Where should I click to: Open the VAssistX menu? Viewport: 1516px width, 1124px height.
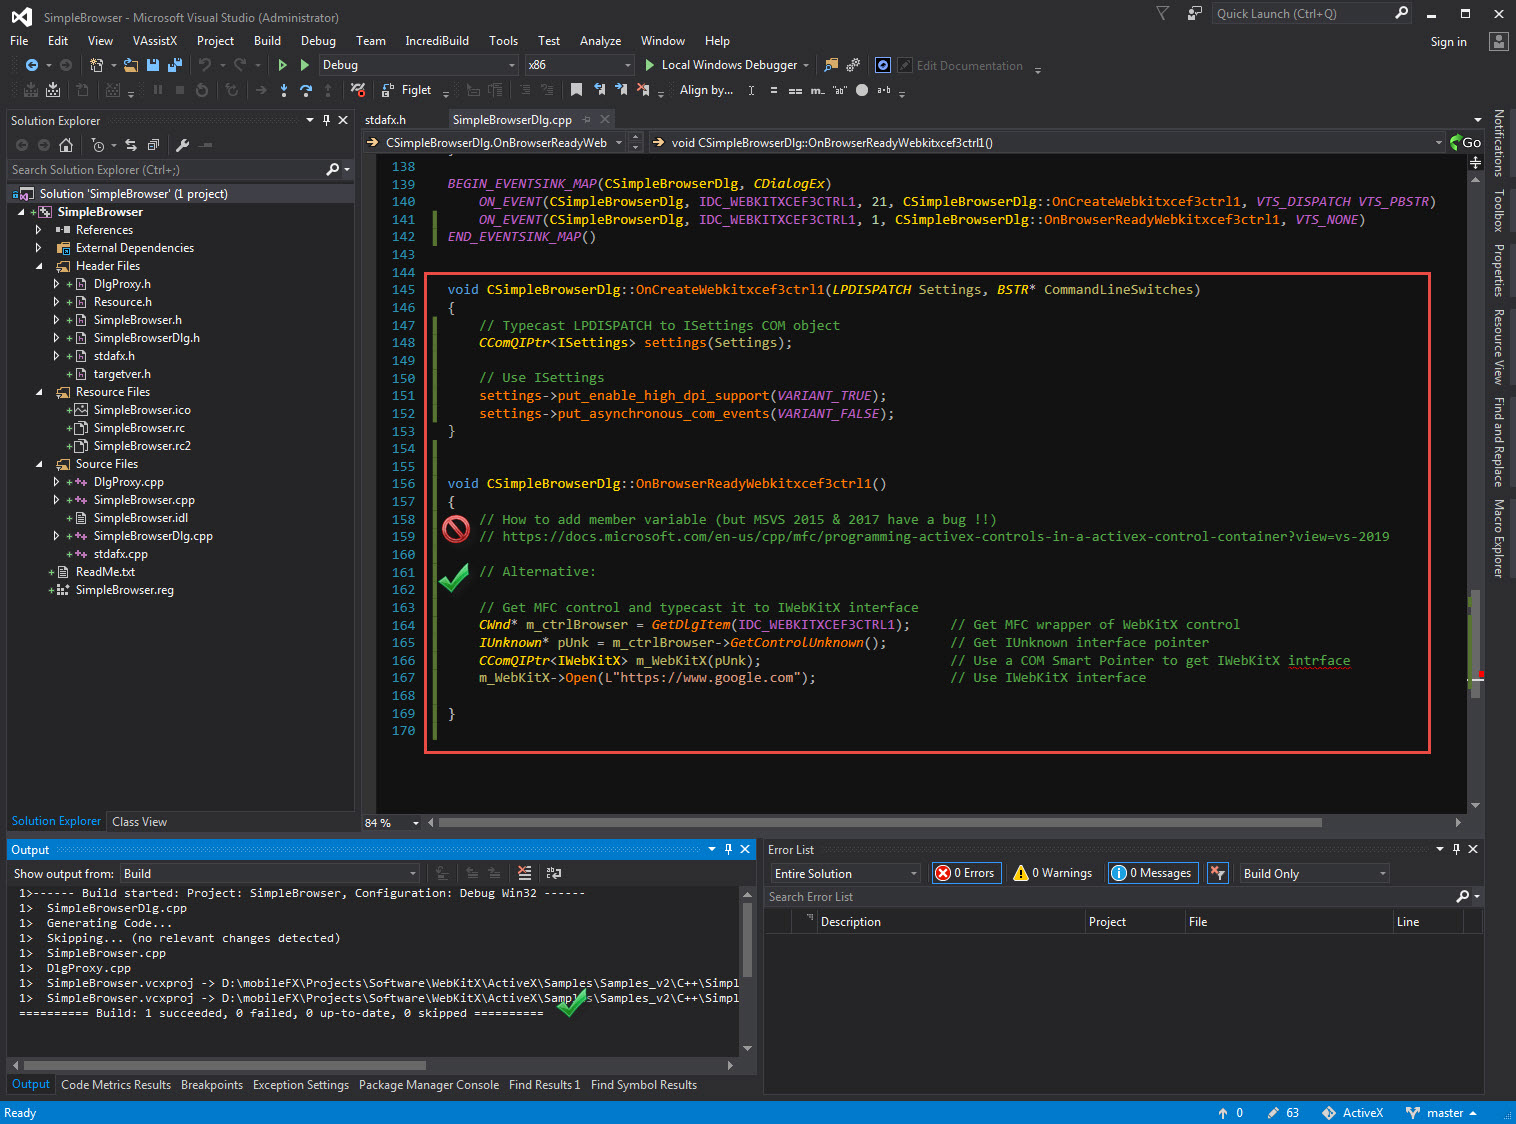154,41
